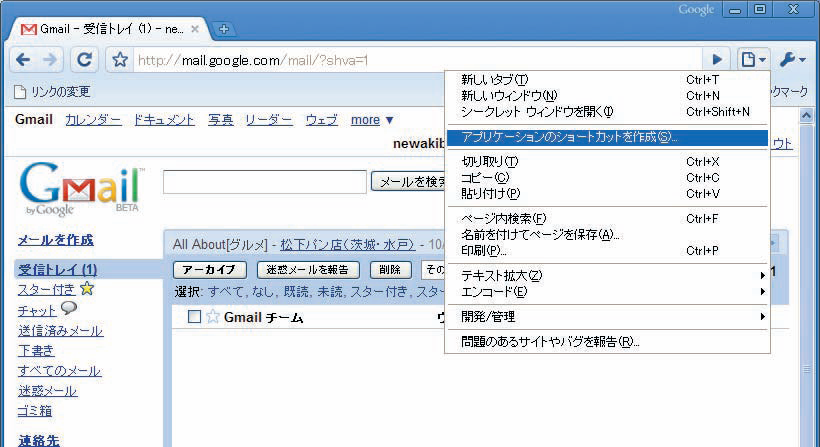Click the Gmail favicon on the tab

click(x=28, y=29)
